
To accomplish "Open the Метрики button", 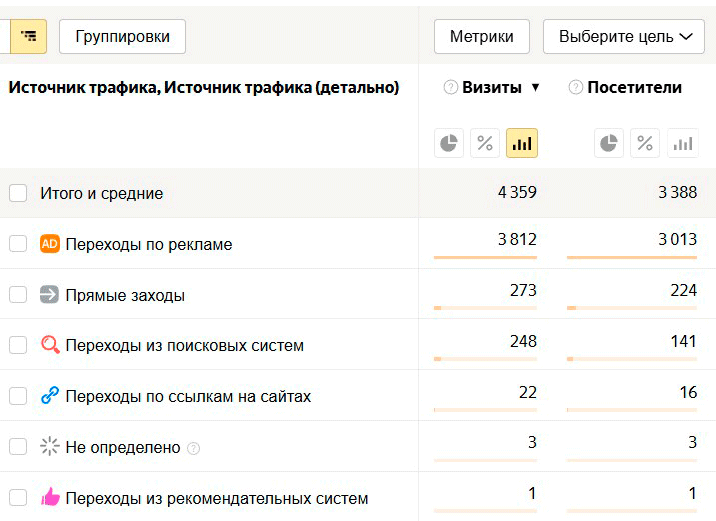I will pyautogui.click(x=481, y=37).
